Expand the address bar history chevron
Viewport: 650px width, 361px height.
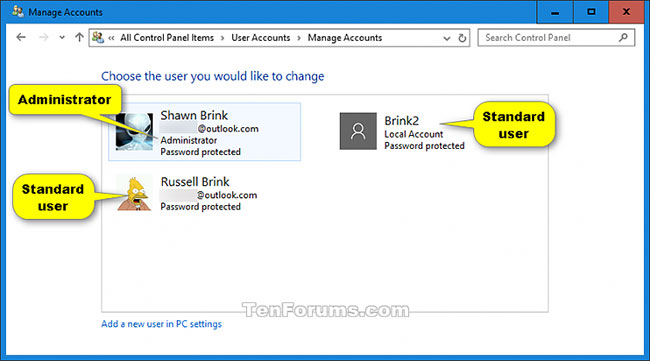446,38
